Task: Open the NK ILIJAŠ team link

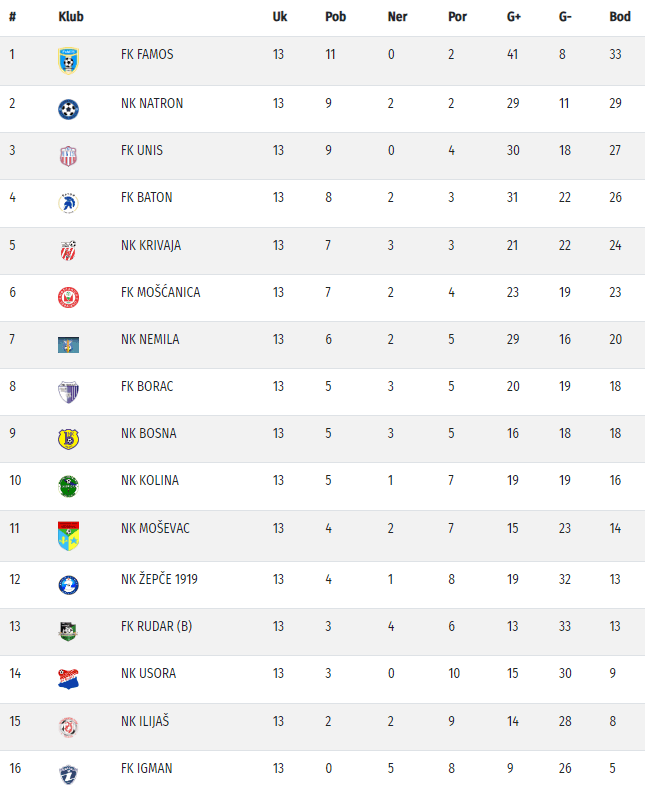Action: tap(145, 721)
